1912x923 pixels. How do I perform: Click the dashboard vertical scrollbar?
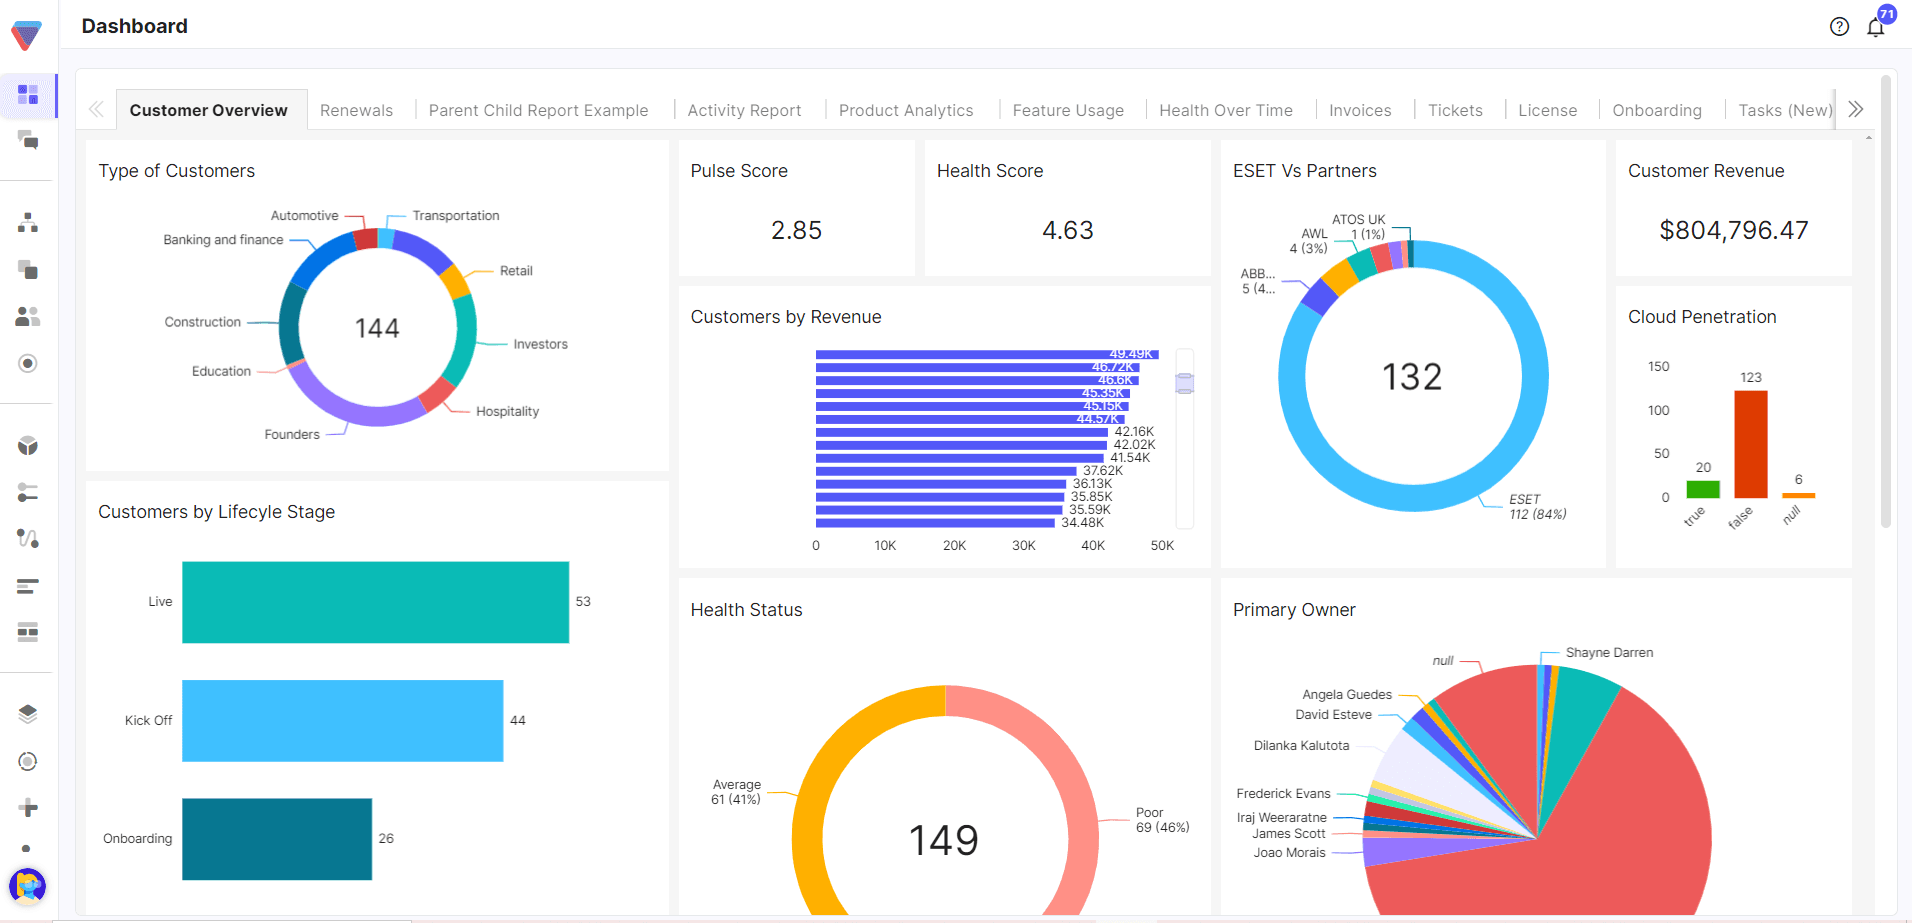point(1886,300)
